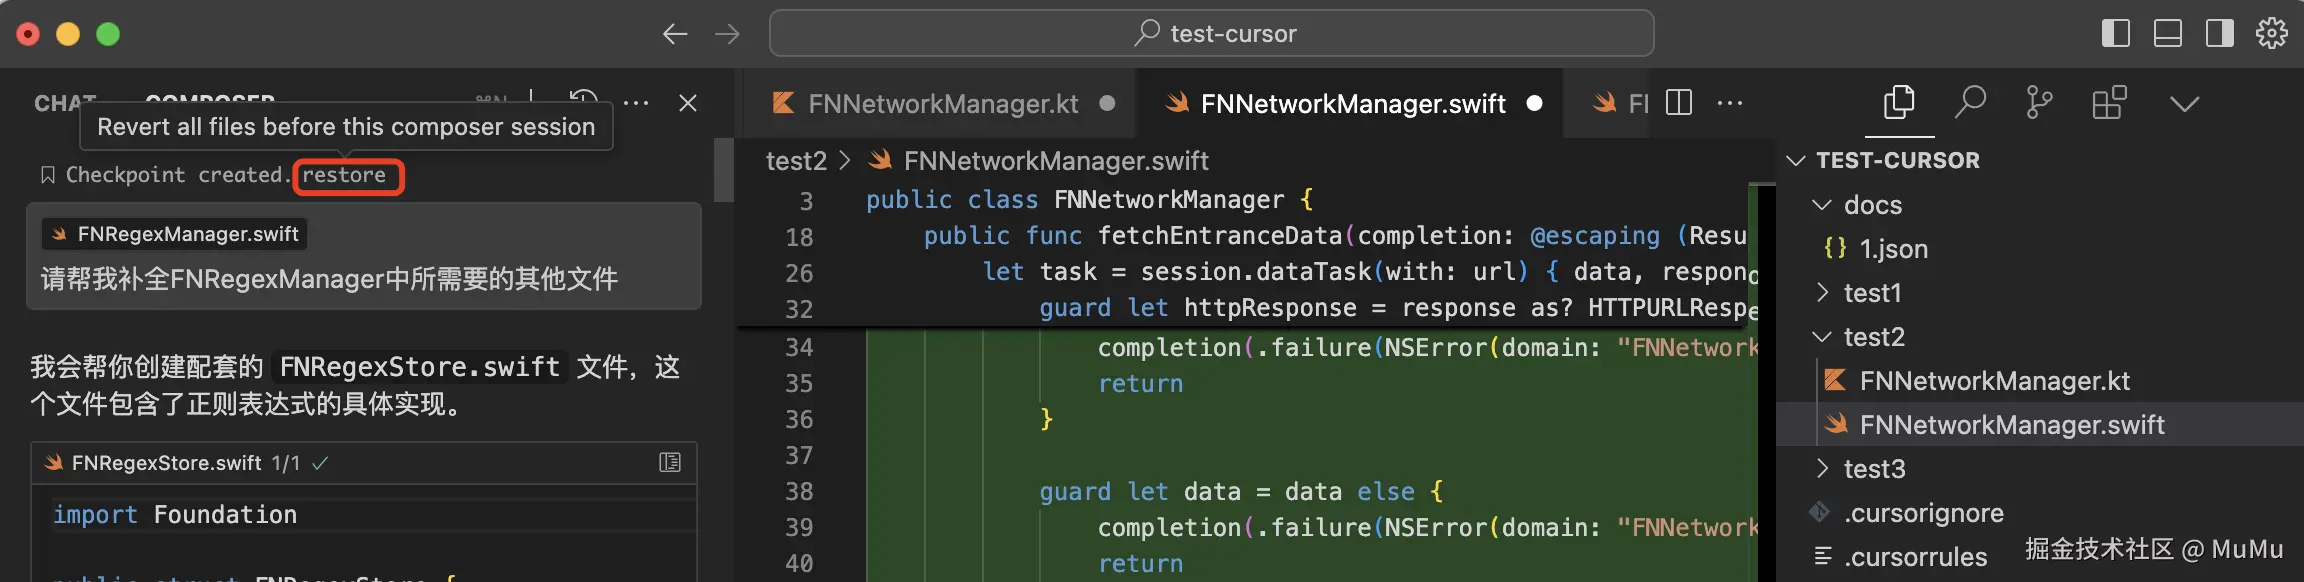Viewport: 2304px width, 582px height.
Task: Click the test-cursor search field
Action: [x=1211, y=34]
